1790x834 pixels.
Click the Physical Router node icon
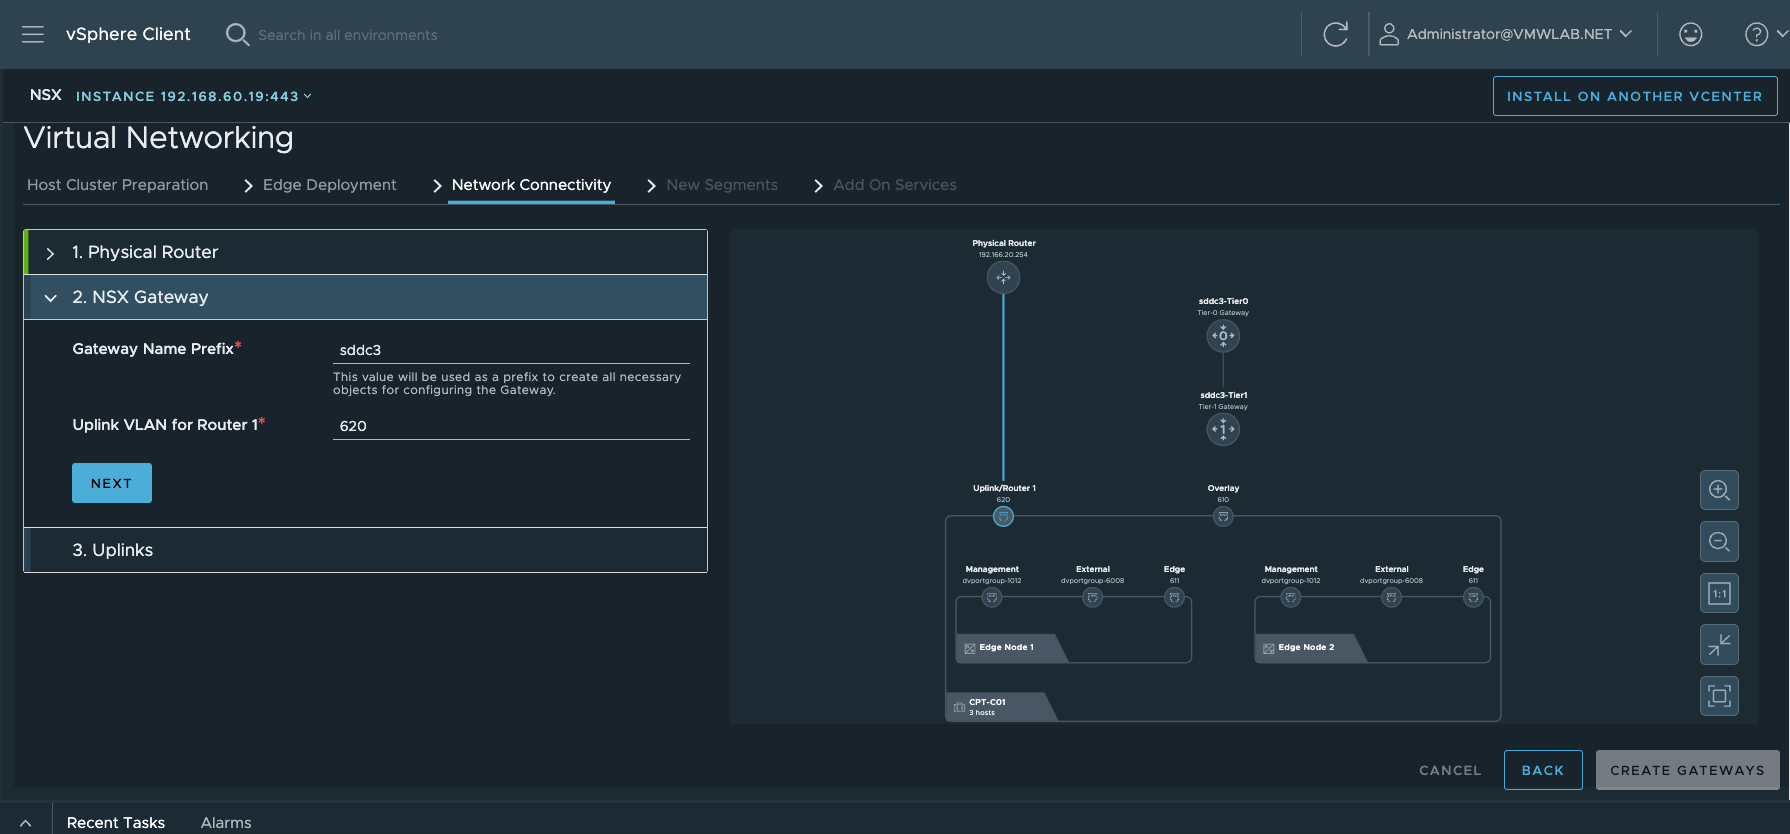point(1003,277)
